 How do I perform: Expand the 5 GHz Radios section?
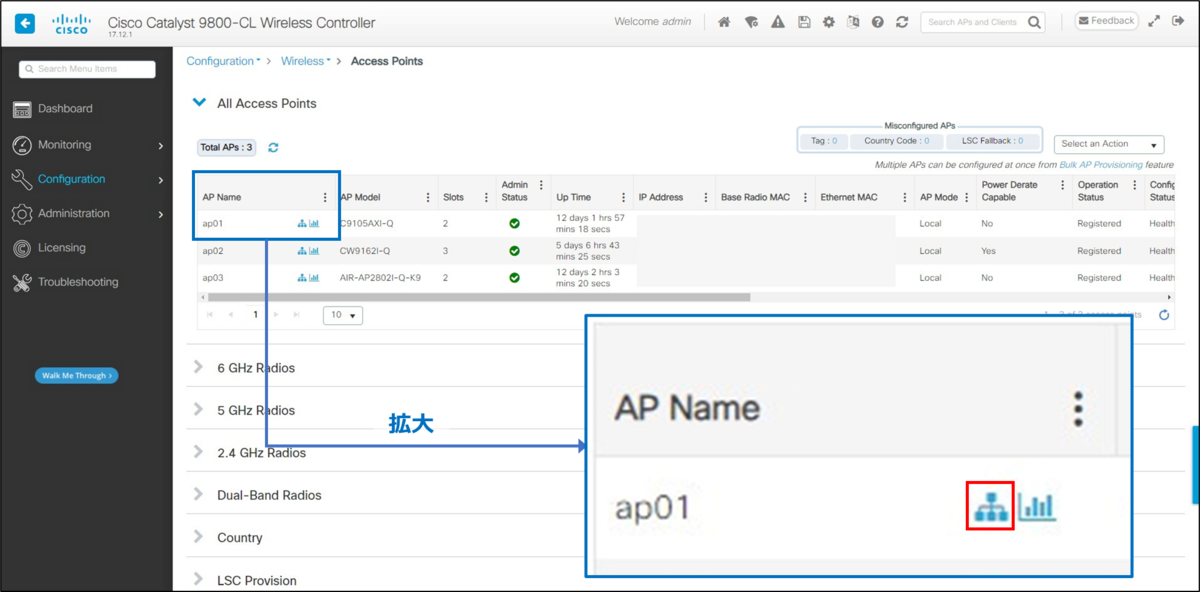[198, 410]
